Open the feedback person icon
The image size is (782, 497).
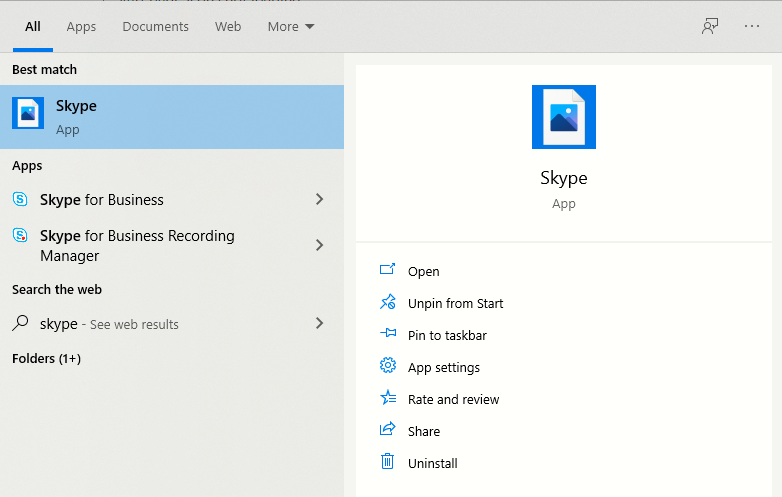point(710,26)
